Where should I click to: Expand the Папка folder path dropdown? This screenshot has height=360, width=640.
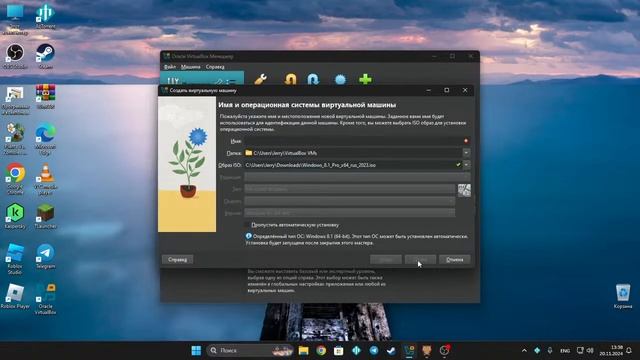pos(466,153)
